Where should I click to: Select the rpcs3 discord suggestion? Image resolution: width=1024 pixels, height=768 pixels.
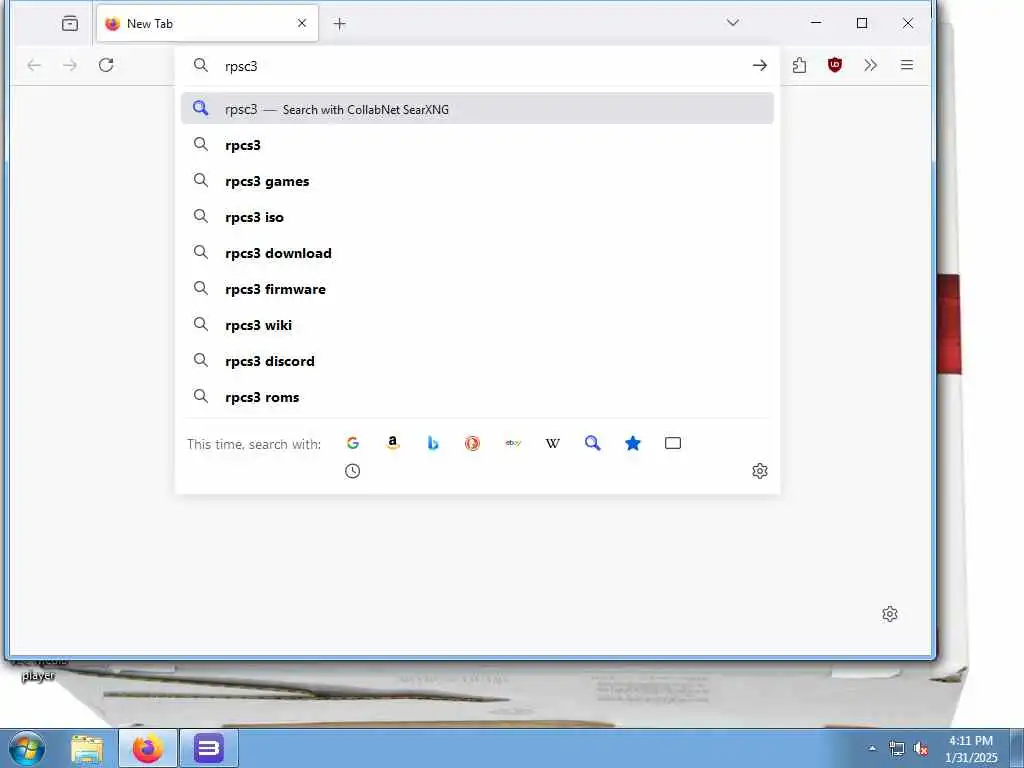(477, 360)
